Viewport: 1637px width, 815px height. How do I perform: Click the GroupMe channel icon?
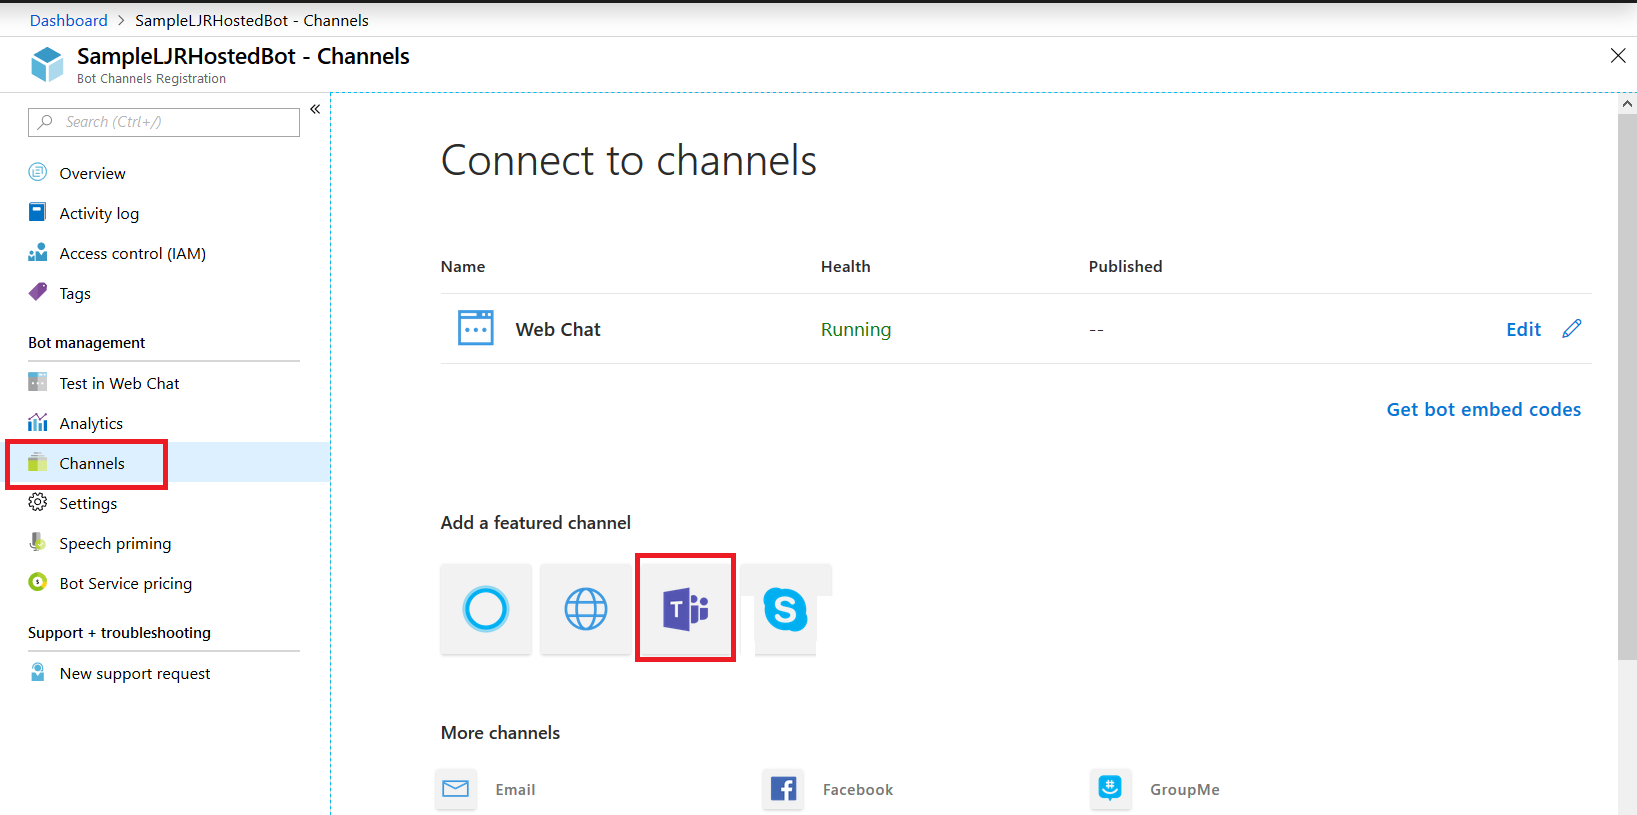tap(1111, 789)
